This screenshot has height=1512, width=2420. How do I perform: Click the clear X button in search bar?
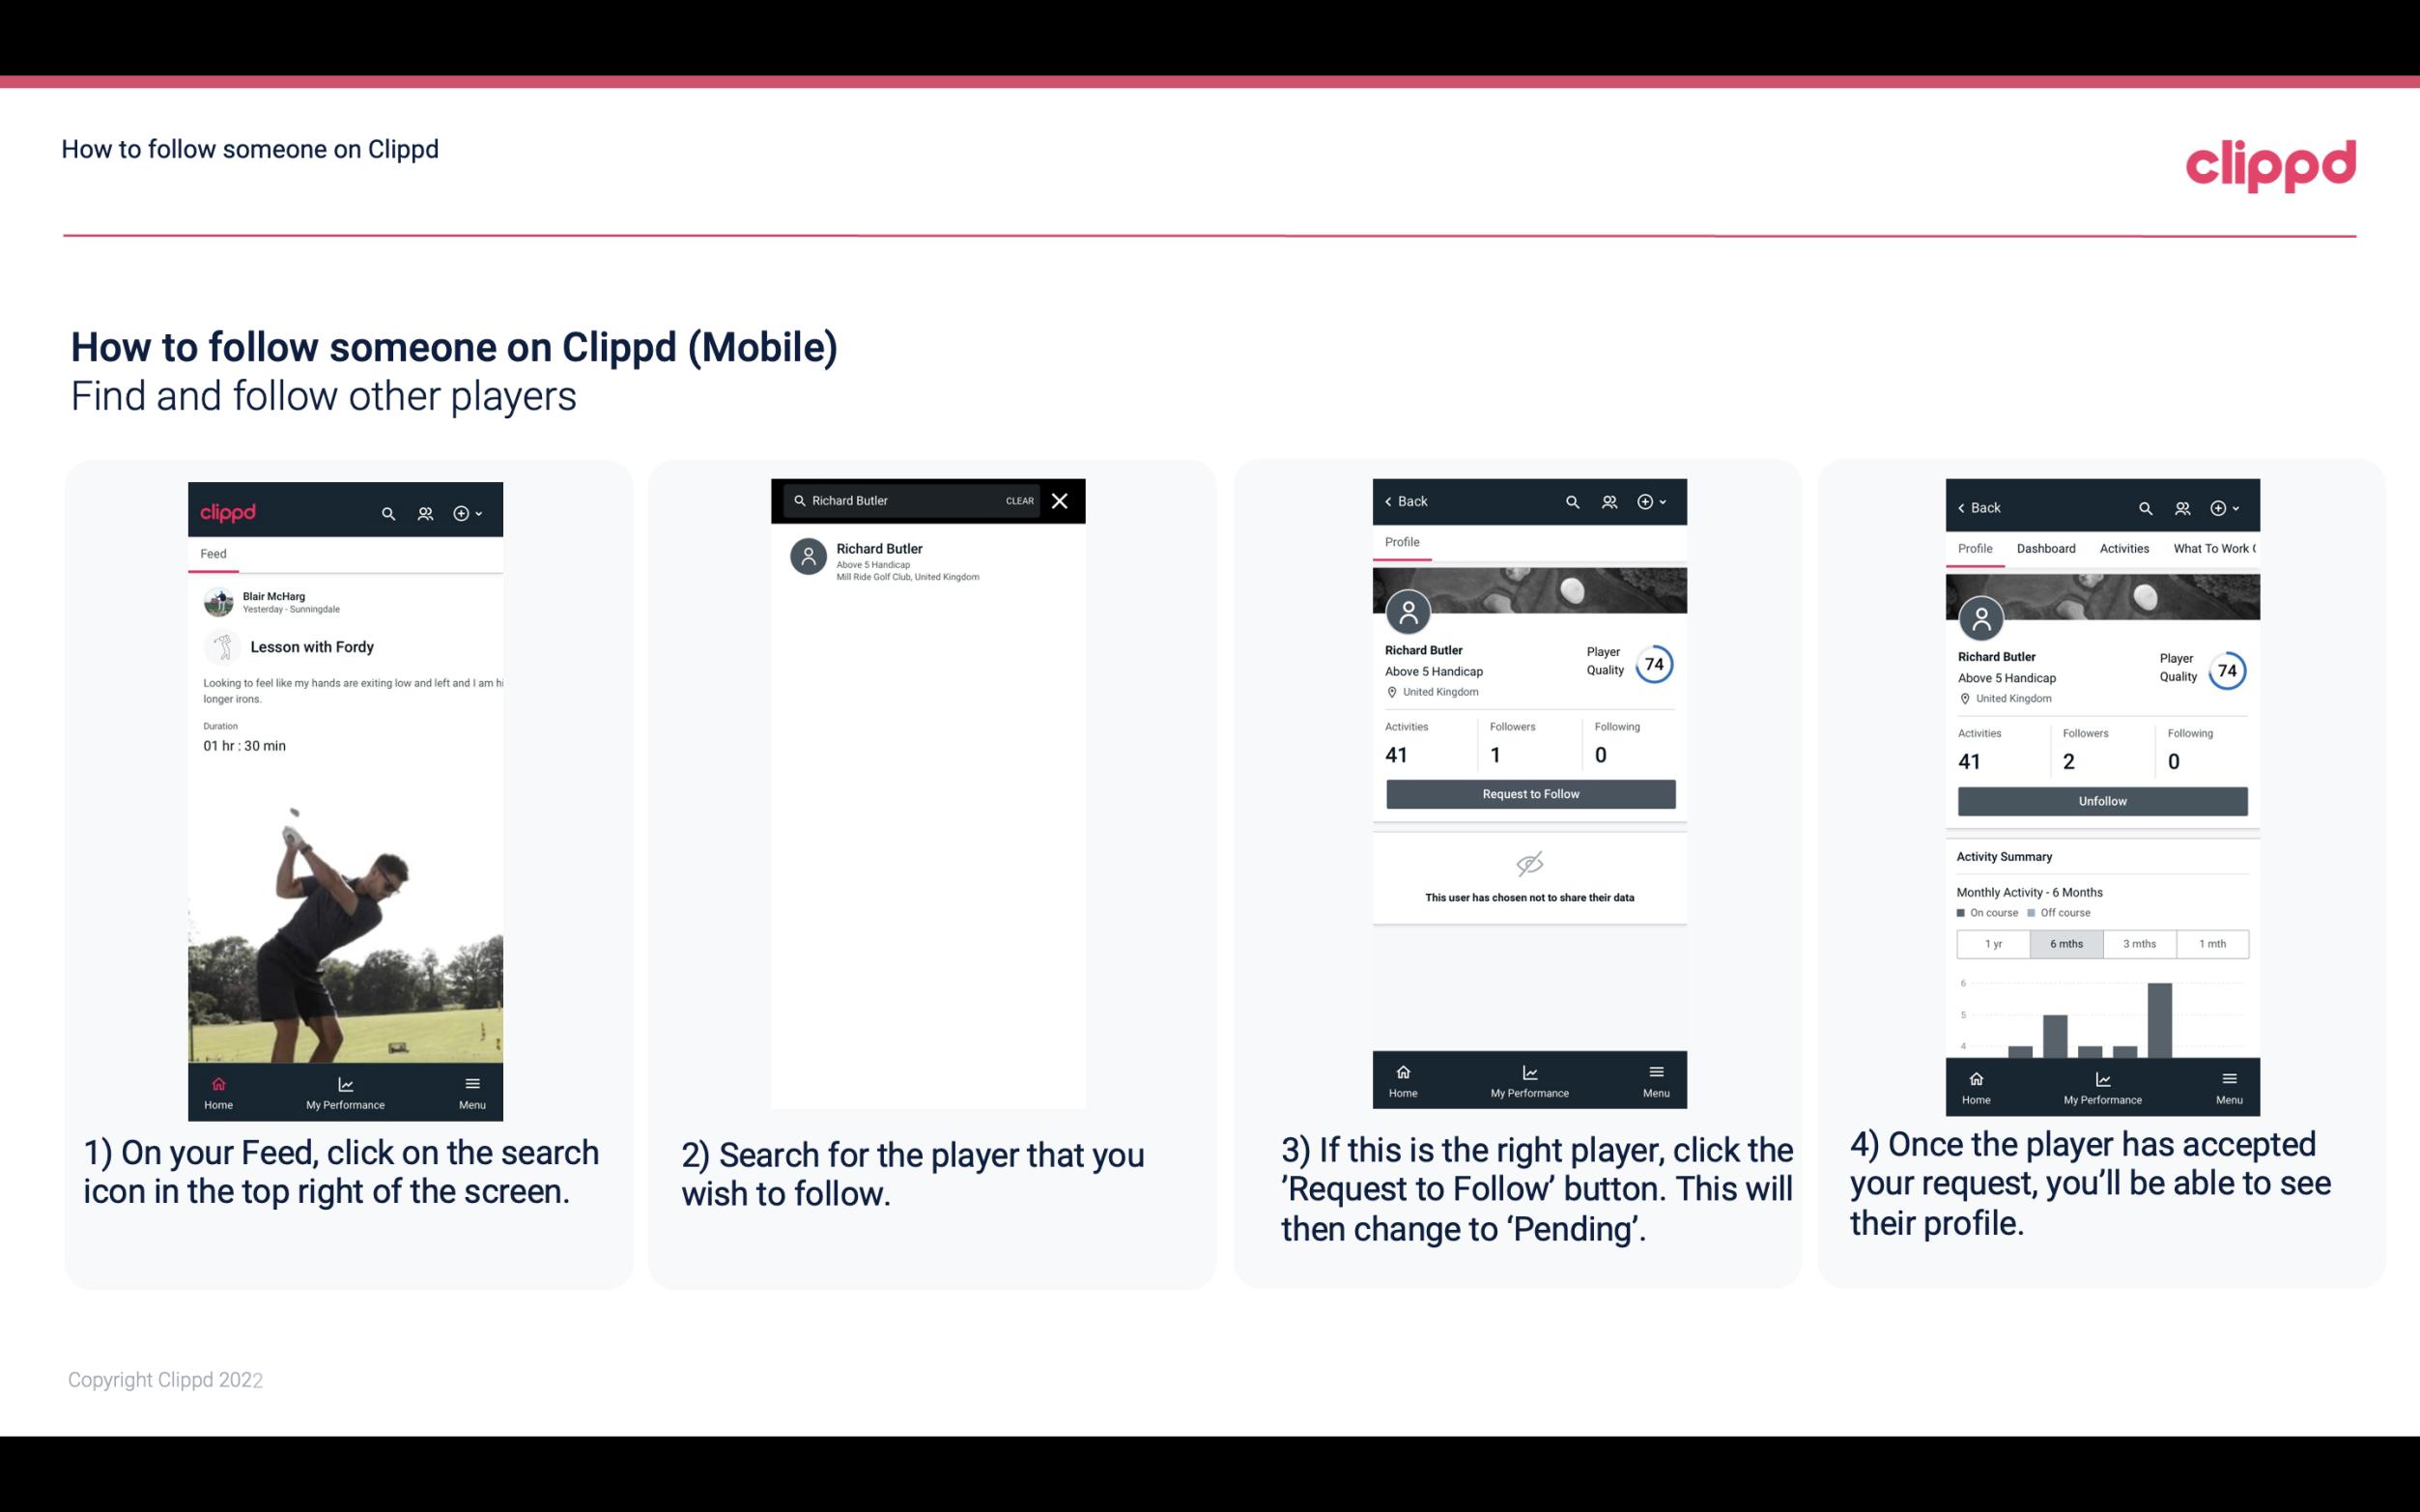tap(1062, 499)
